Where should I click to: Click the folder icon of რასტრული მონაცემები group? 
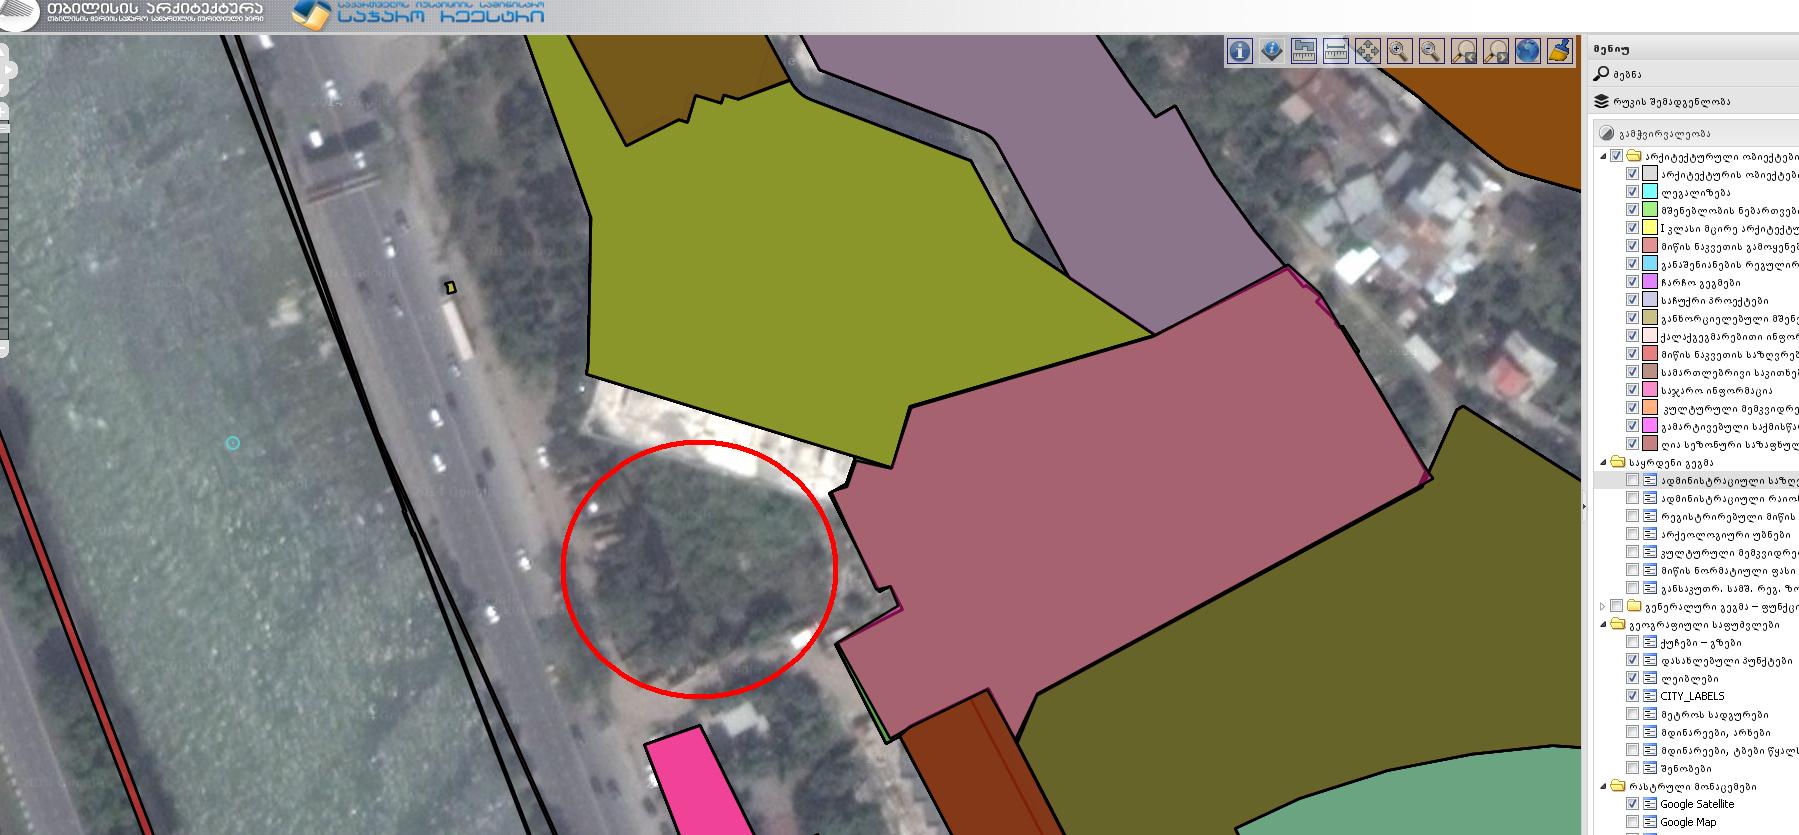coord(1618,786)
